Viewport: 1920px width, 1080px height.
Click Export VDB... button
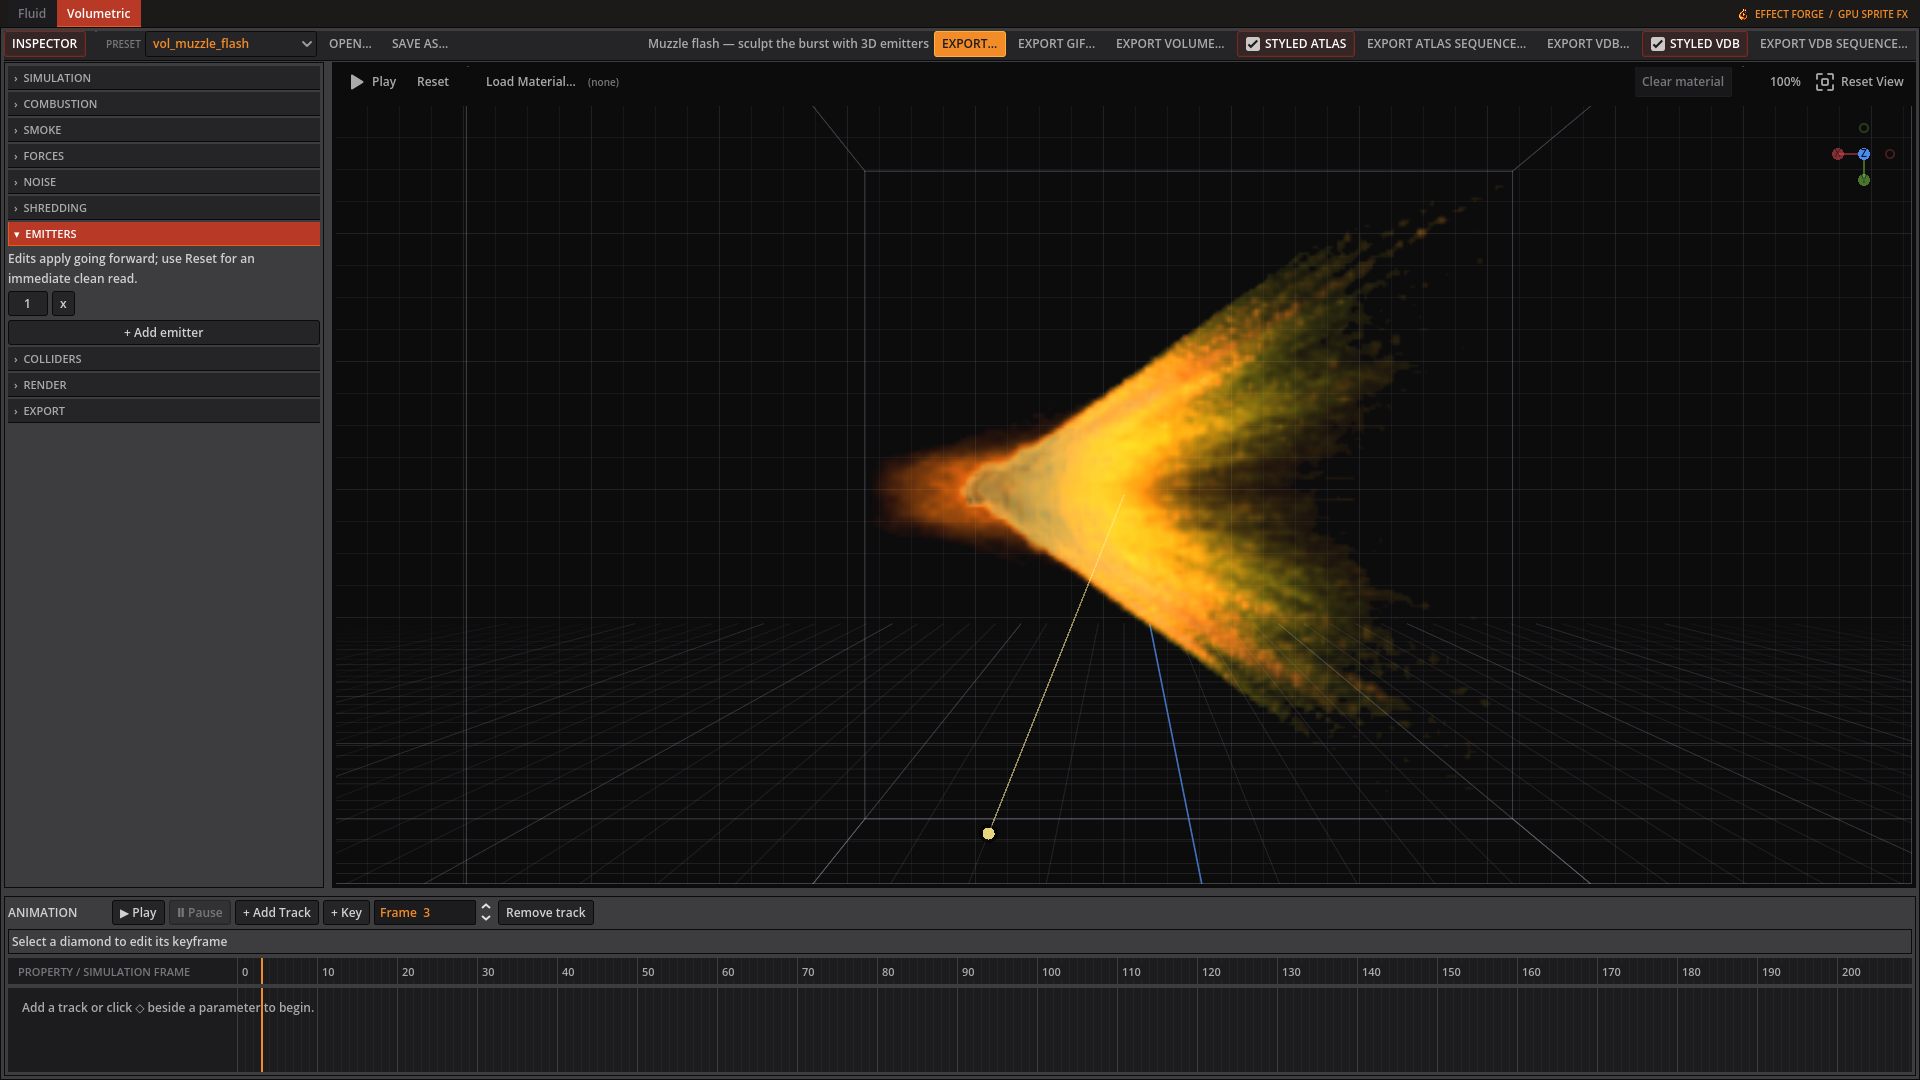1588,44
